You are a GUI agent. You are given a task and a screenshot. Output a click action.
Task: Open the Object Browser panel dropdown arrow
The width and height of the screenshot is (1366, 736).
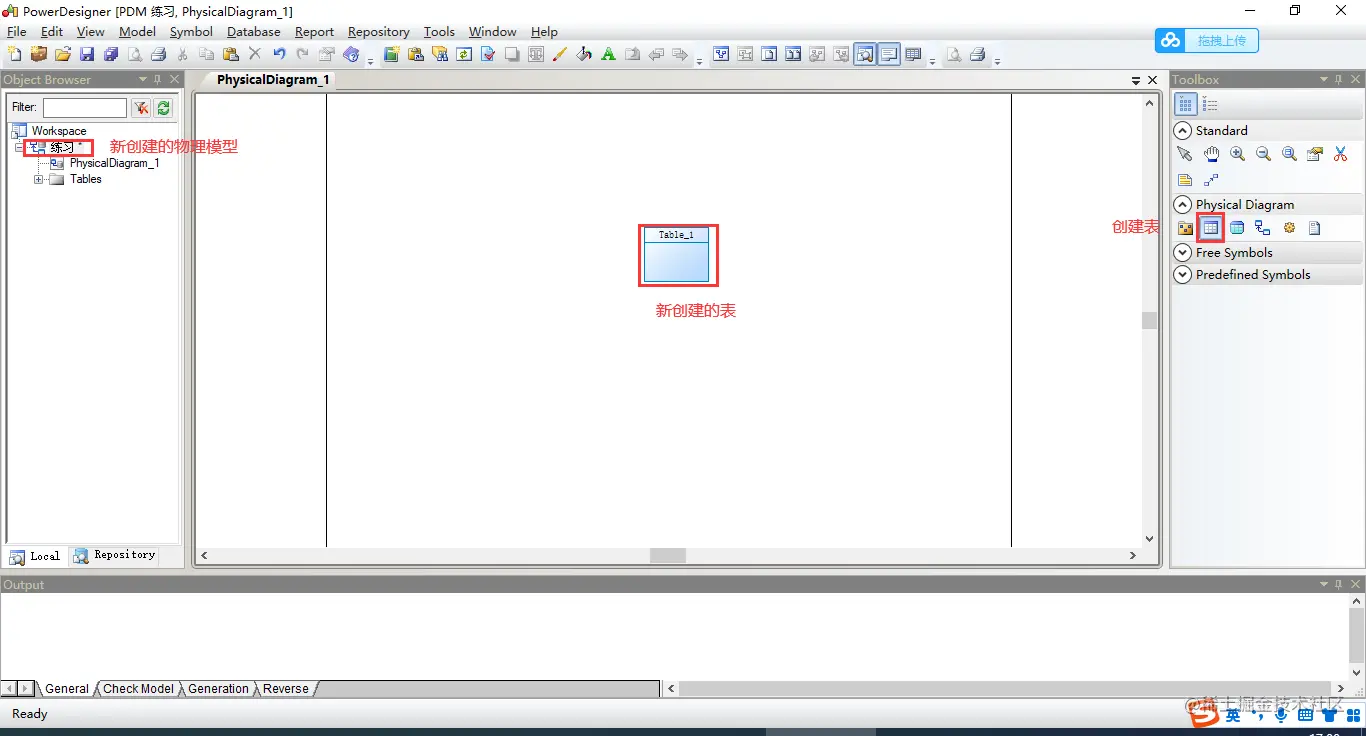point(143,79)
